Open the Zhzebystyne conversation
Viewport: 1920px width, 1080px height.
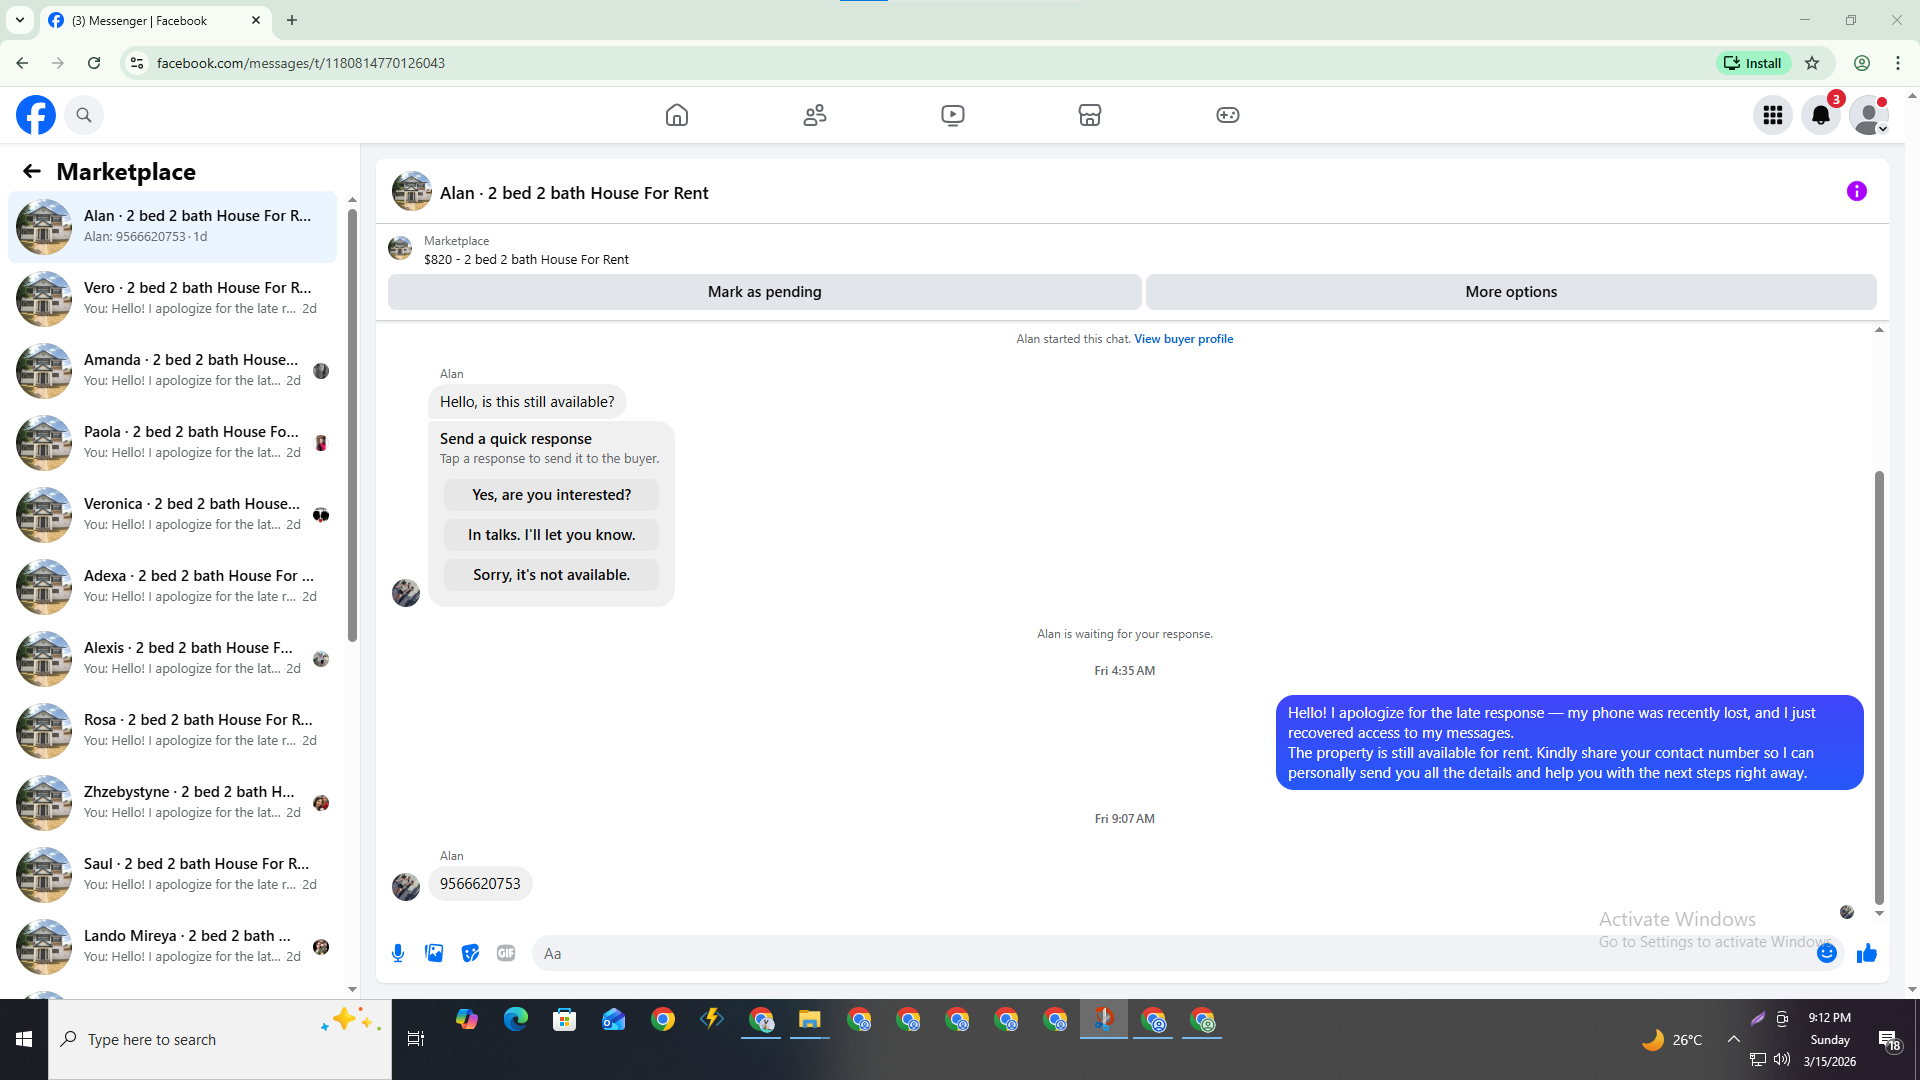pos(172,803)
